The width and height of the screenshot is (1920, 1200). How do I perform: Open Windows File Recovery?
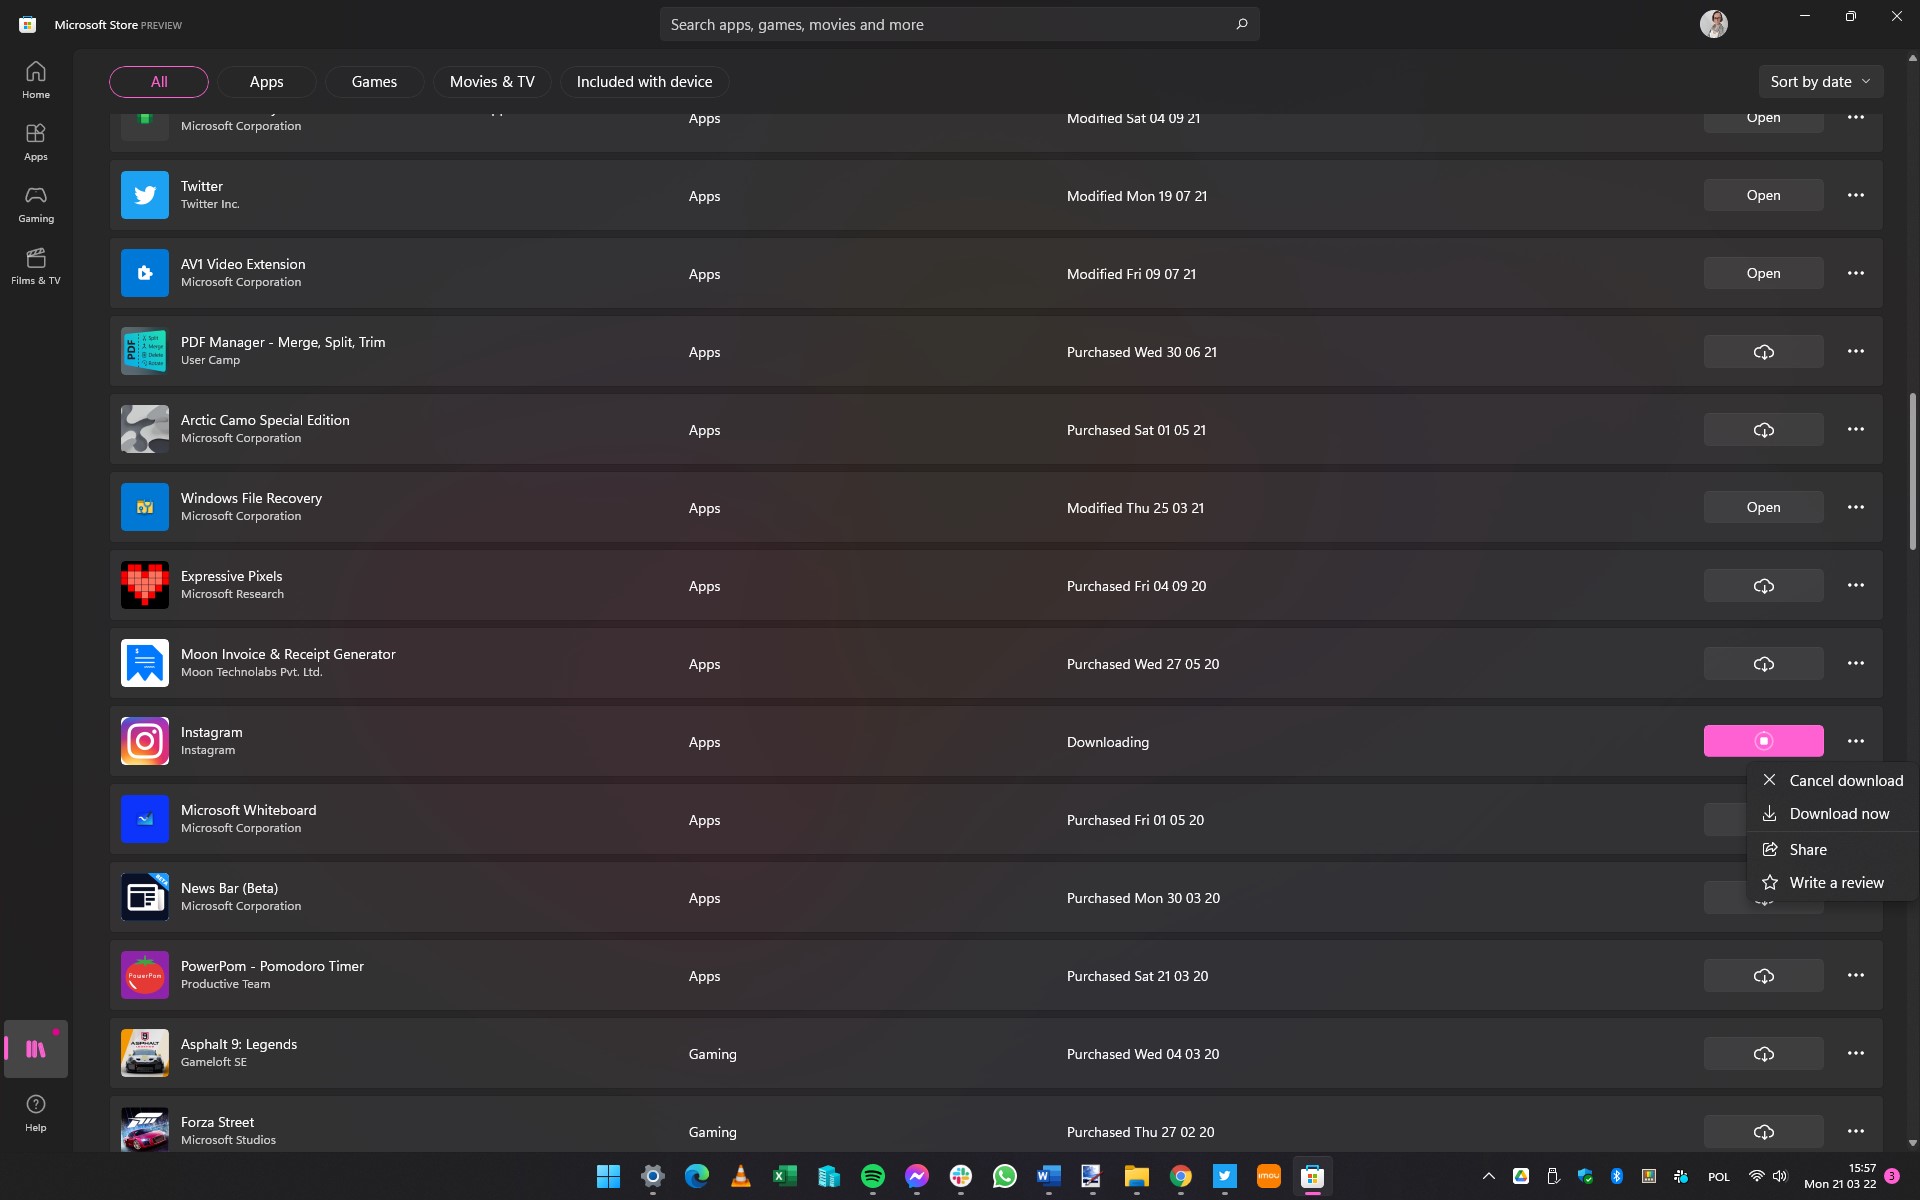coord(1763,507)
